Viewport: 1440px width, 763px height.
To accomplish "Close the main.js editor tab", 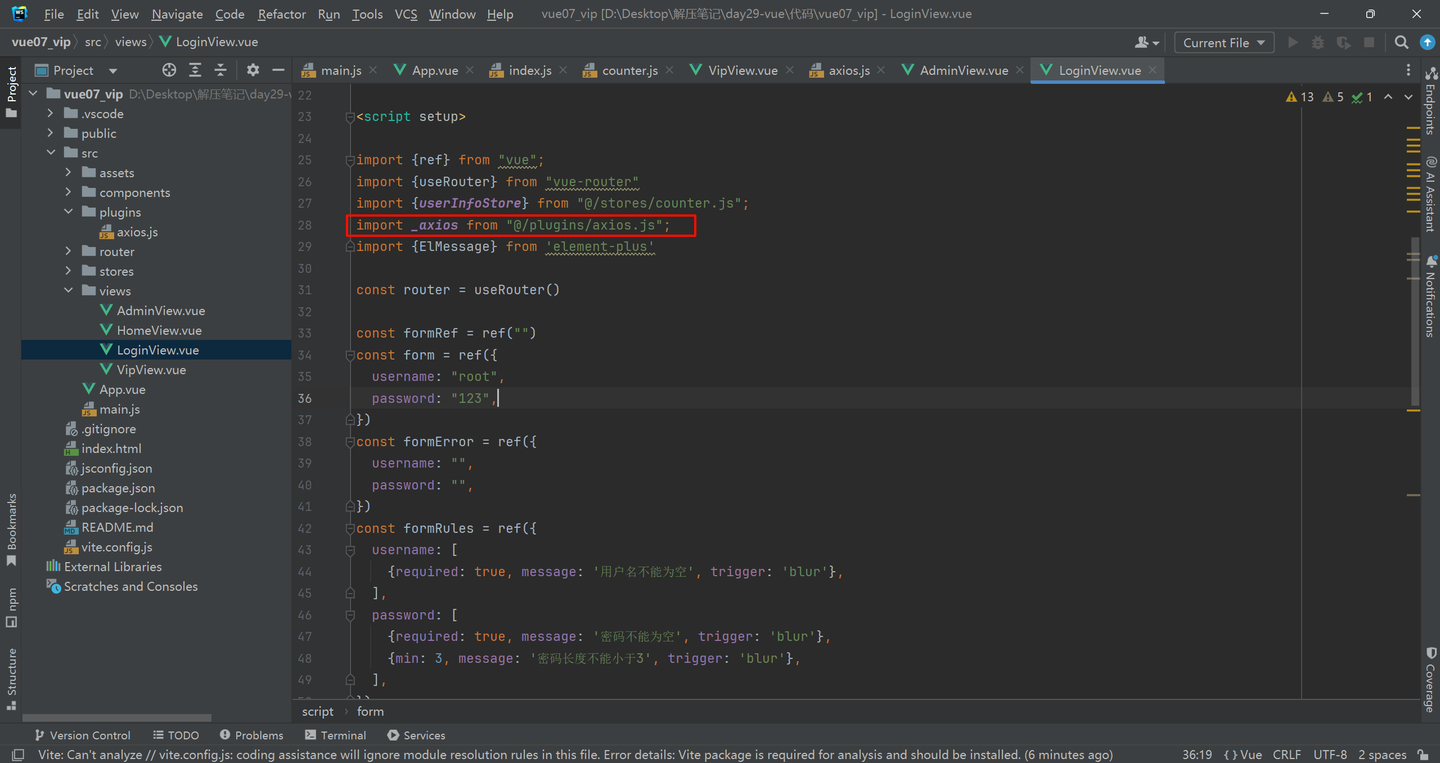I will [373, 70].
